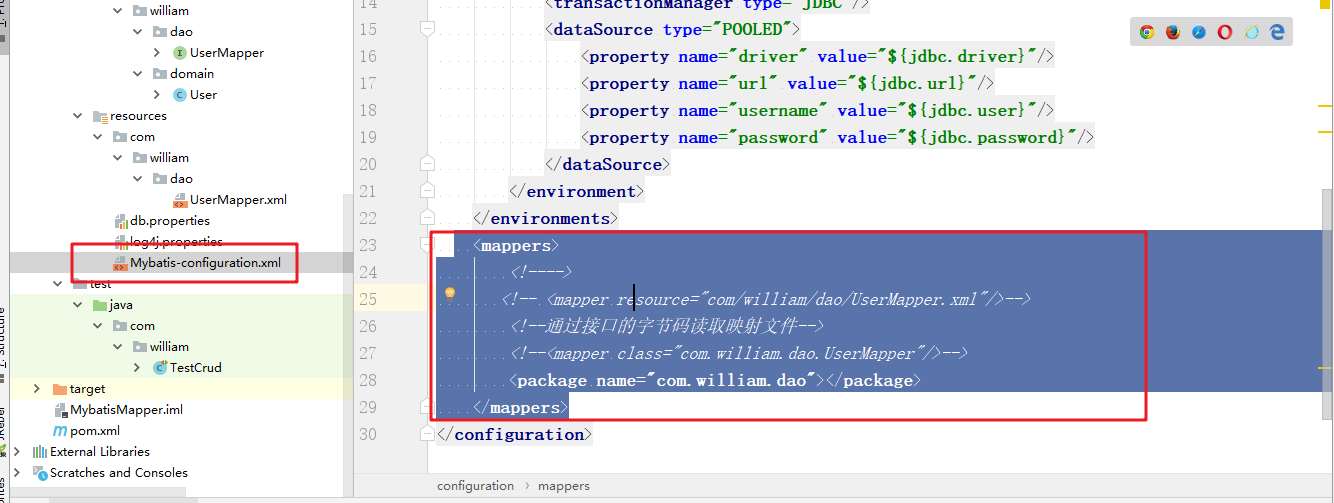The width and height of the screenshot is (1334, 503).
Task: Open preview in Chrome browser icon
Action: click(1146, 32)
